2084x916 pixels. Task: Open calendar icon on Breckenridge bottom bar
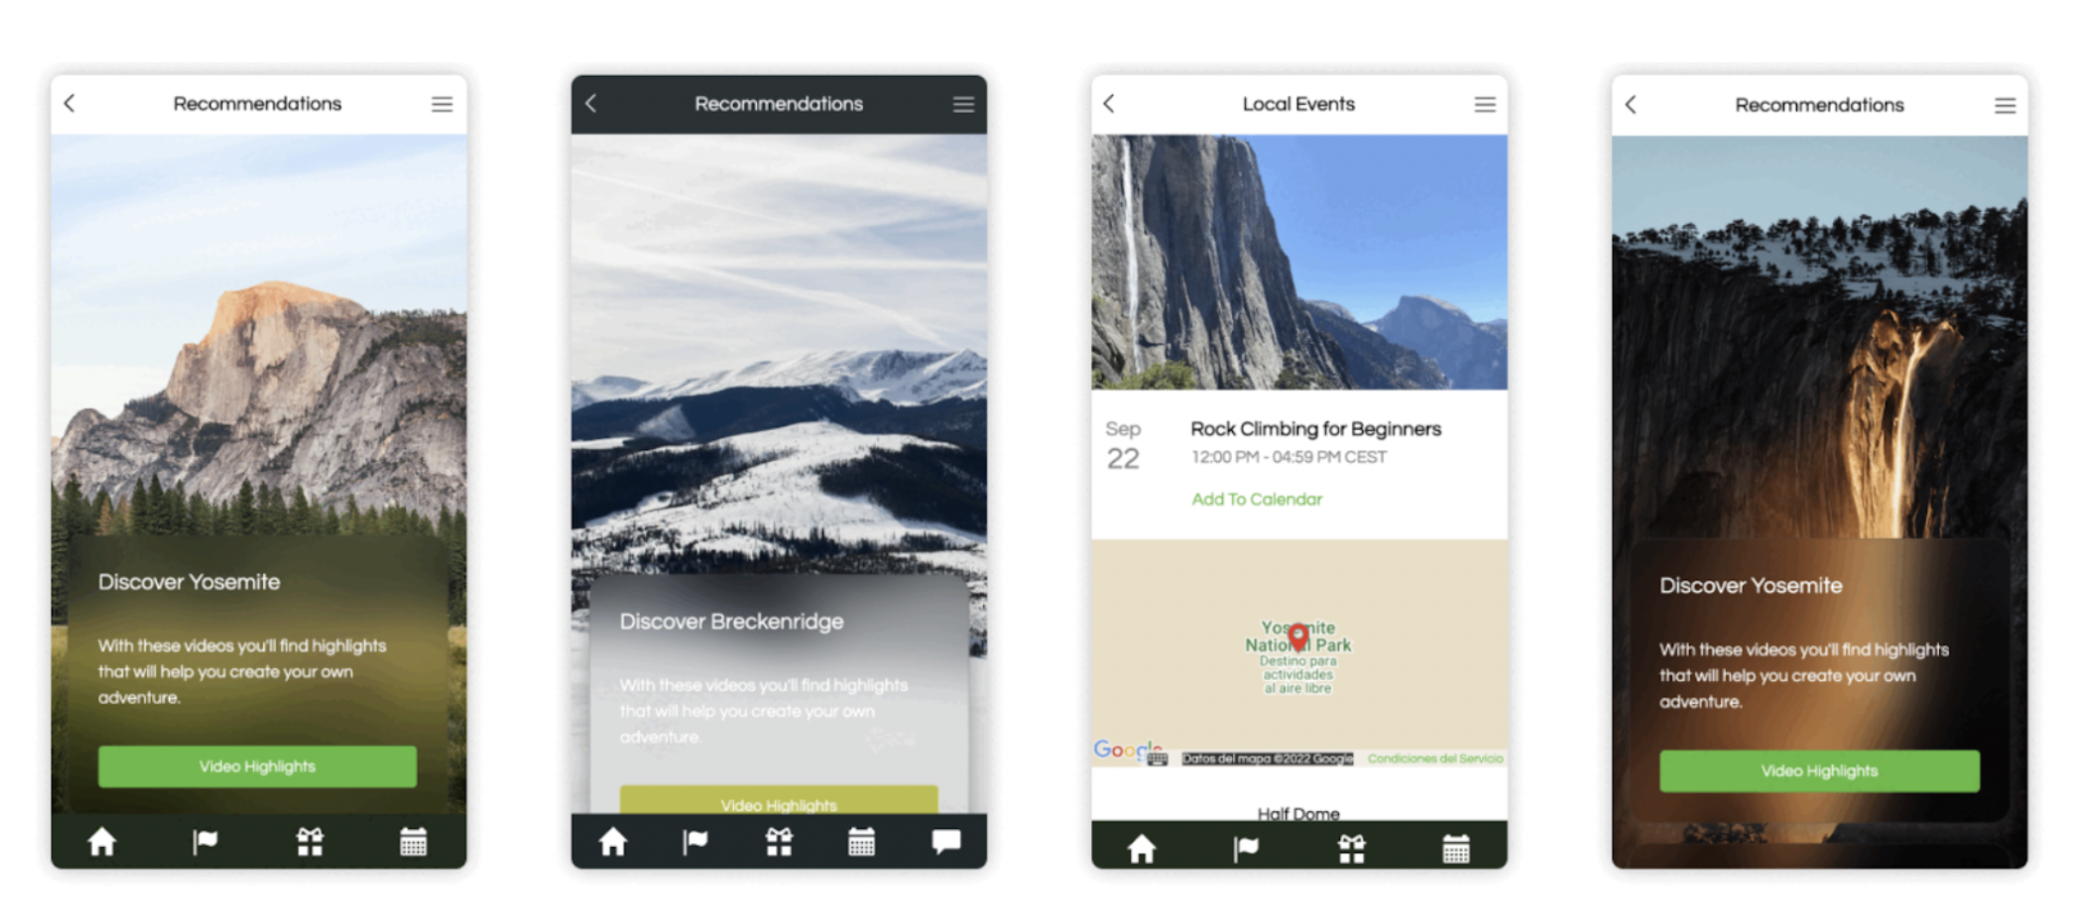pyautogui.click(x=861, y=842)
